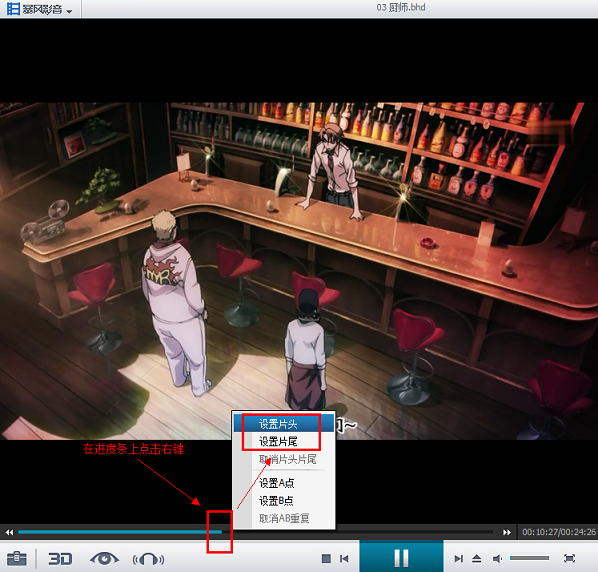Image resolution: width=598 pixels, height=572 pixels.
Task: Seek on the video progress bar
Action: (x=256, y=532)
